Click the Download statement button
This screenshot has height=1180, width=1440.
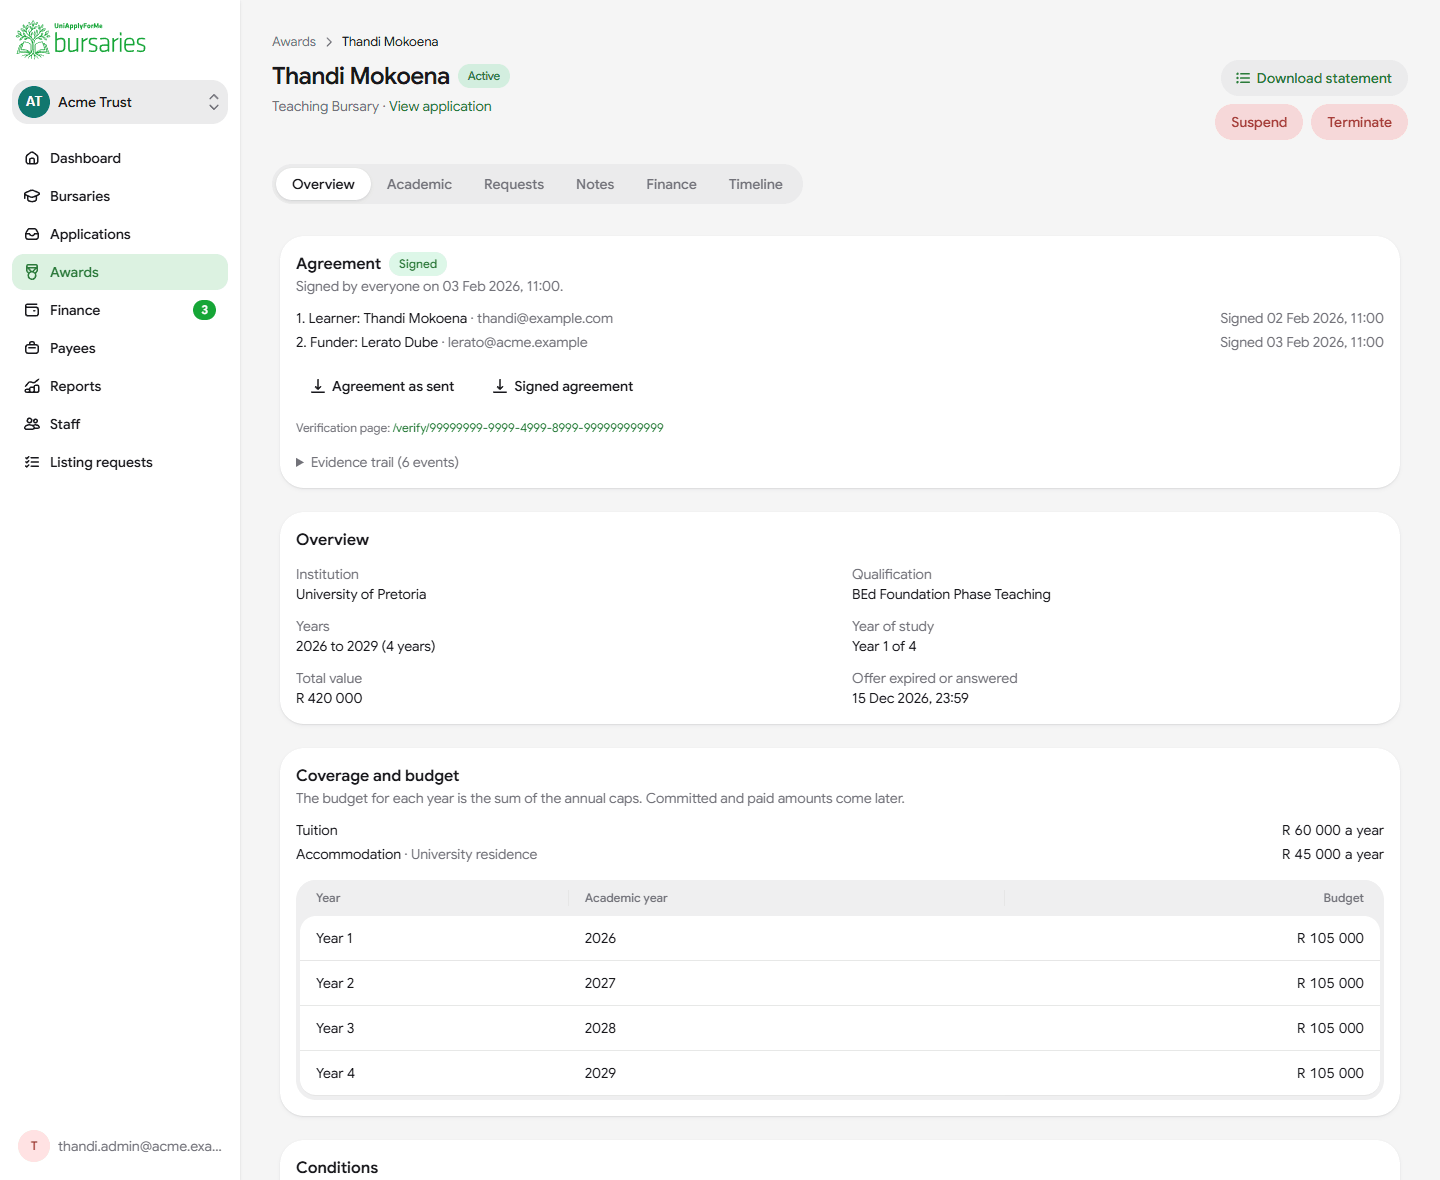(1314, 78)
